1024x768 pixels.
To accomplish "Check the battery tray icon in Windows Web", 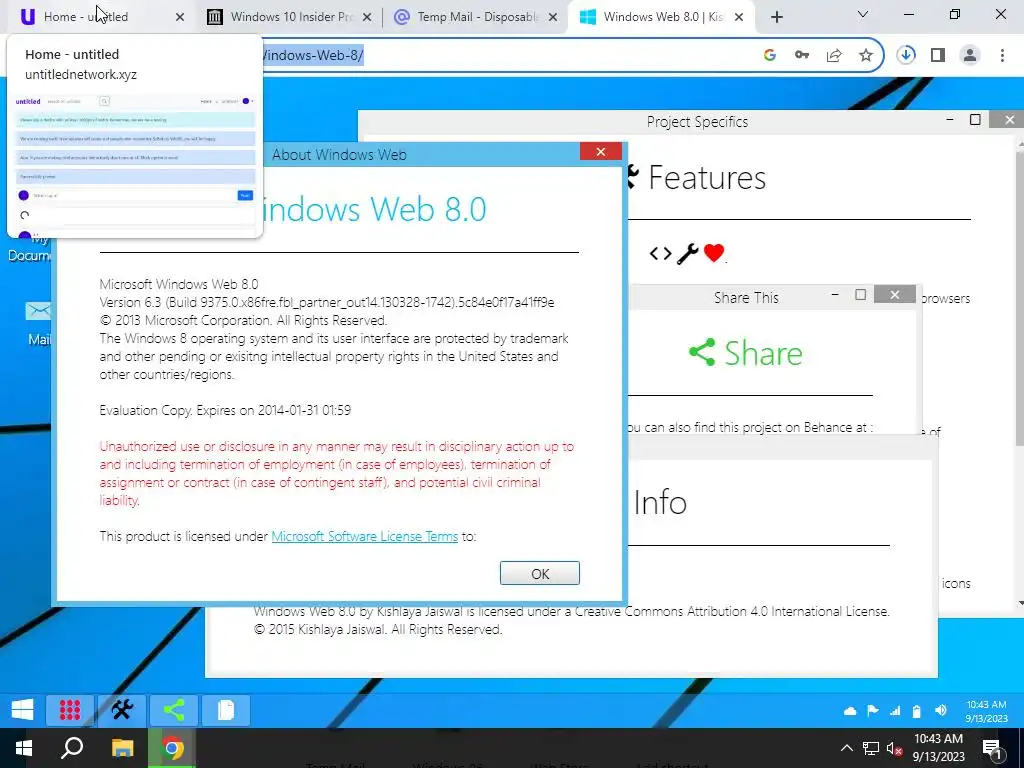I will pyautogui.click(x=916, y=711).
